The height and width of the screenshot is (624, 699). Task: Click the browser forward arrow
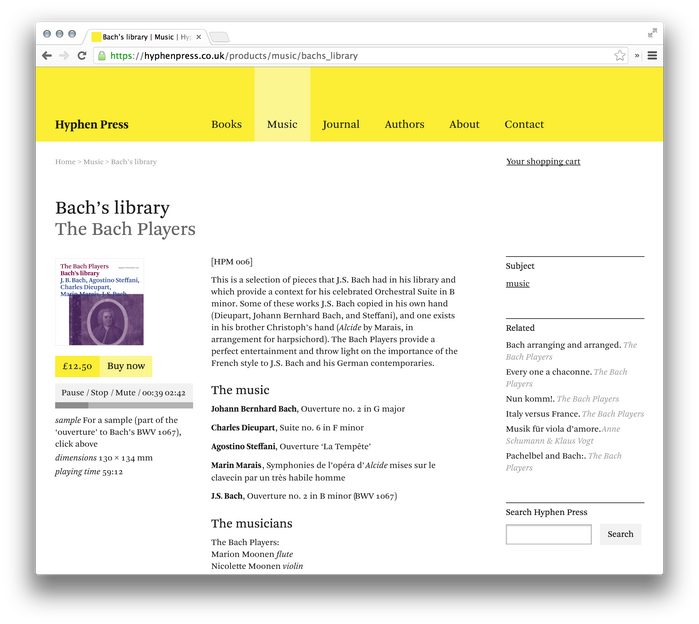(x=64, y=56)
